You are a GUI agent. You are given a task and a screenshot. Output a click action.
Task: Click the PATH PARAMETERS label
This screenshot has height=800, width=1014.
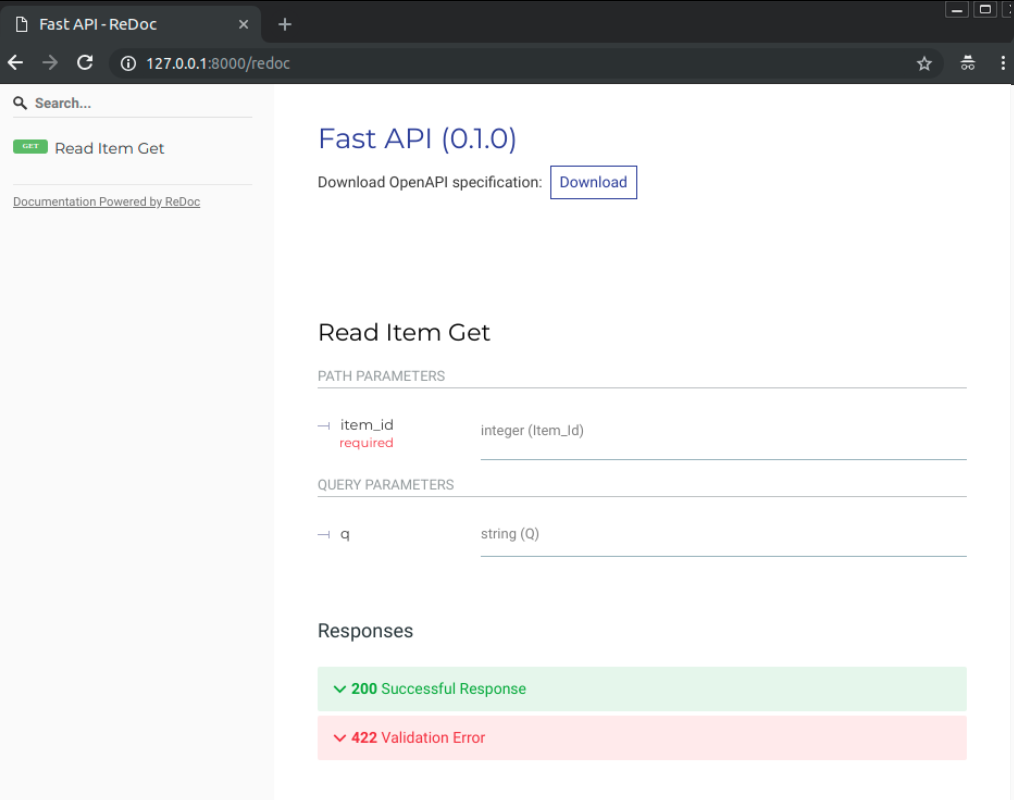coord(381,376)
